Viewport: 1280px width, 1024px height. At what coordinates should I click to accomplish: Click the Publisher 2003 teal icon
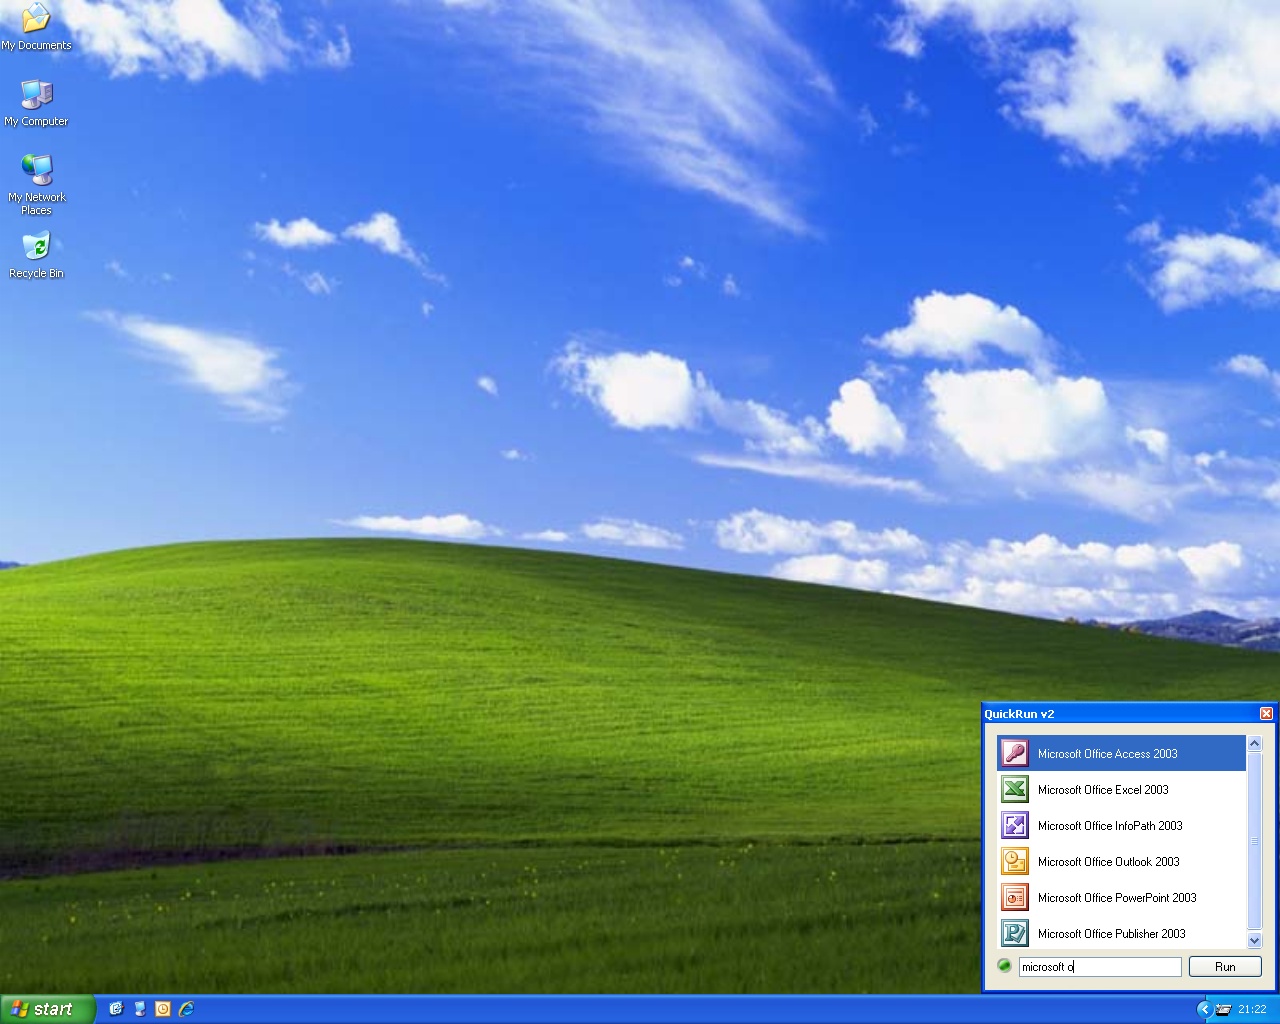point(1014,933)
